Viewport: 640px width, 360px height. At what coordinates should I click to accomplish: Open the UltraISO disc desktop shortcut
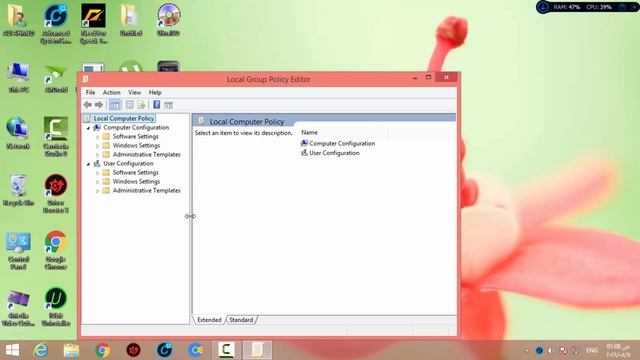click(168, 20)
